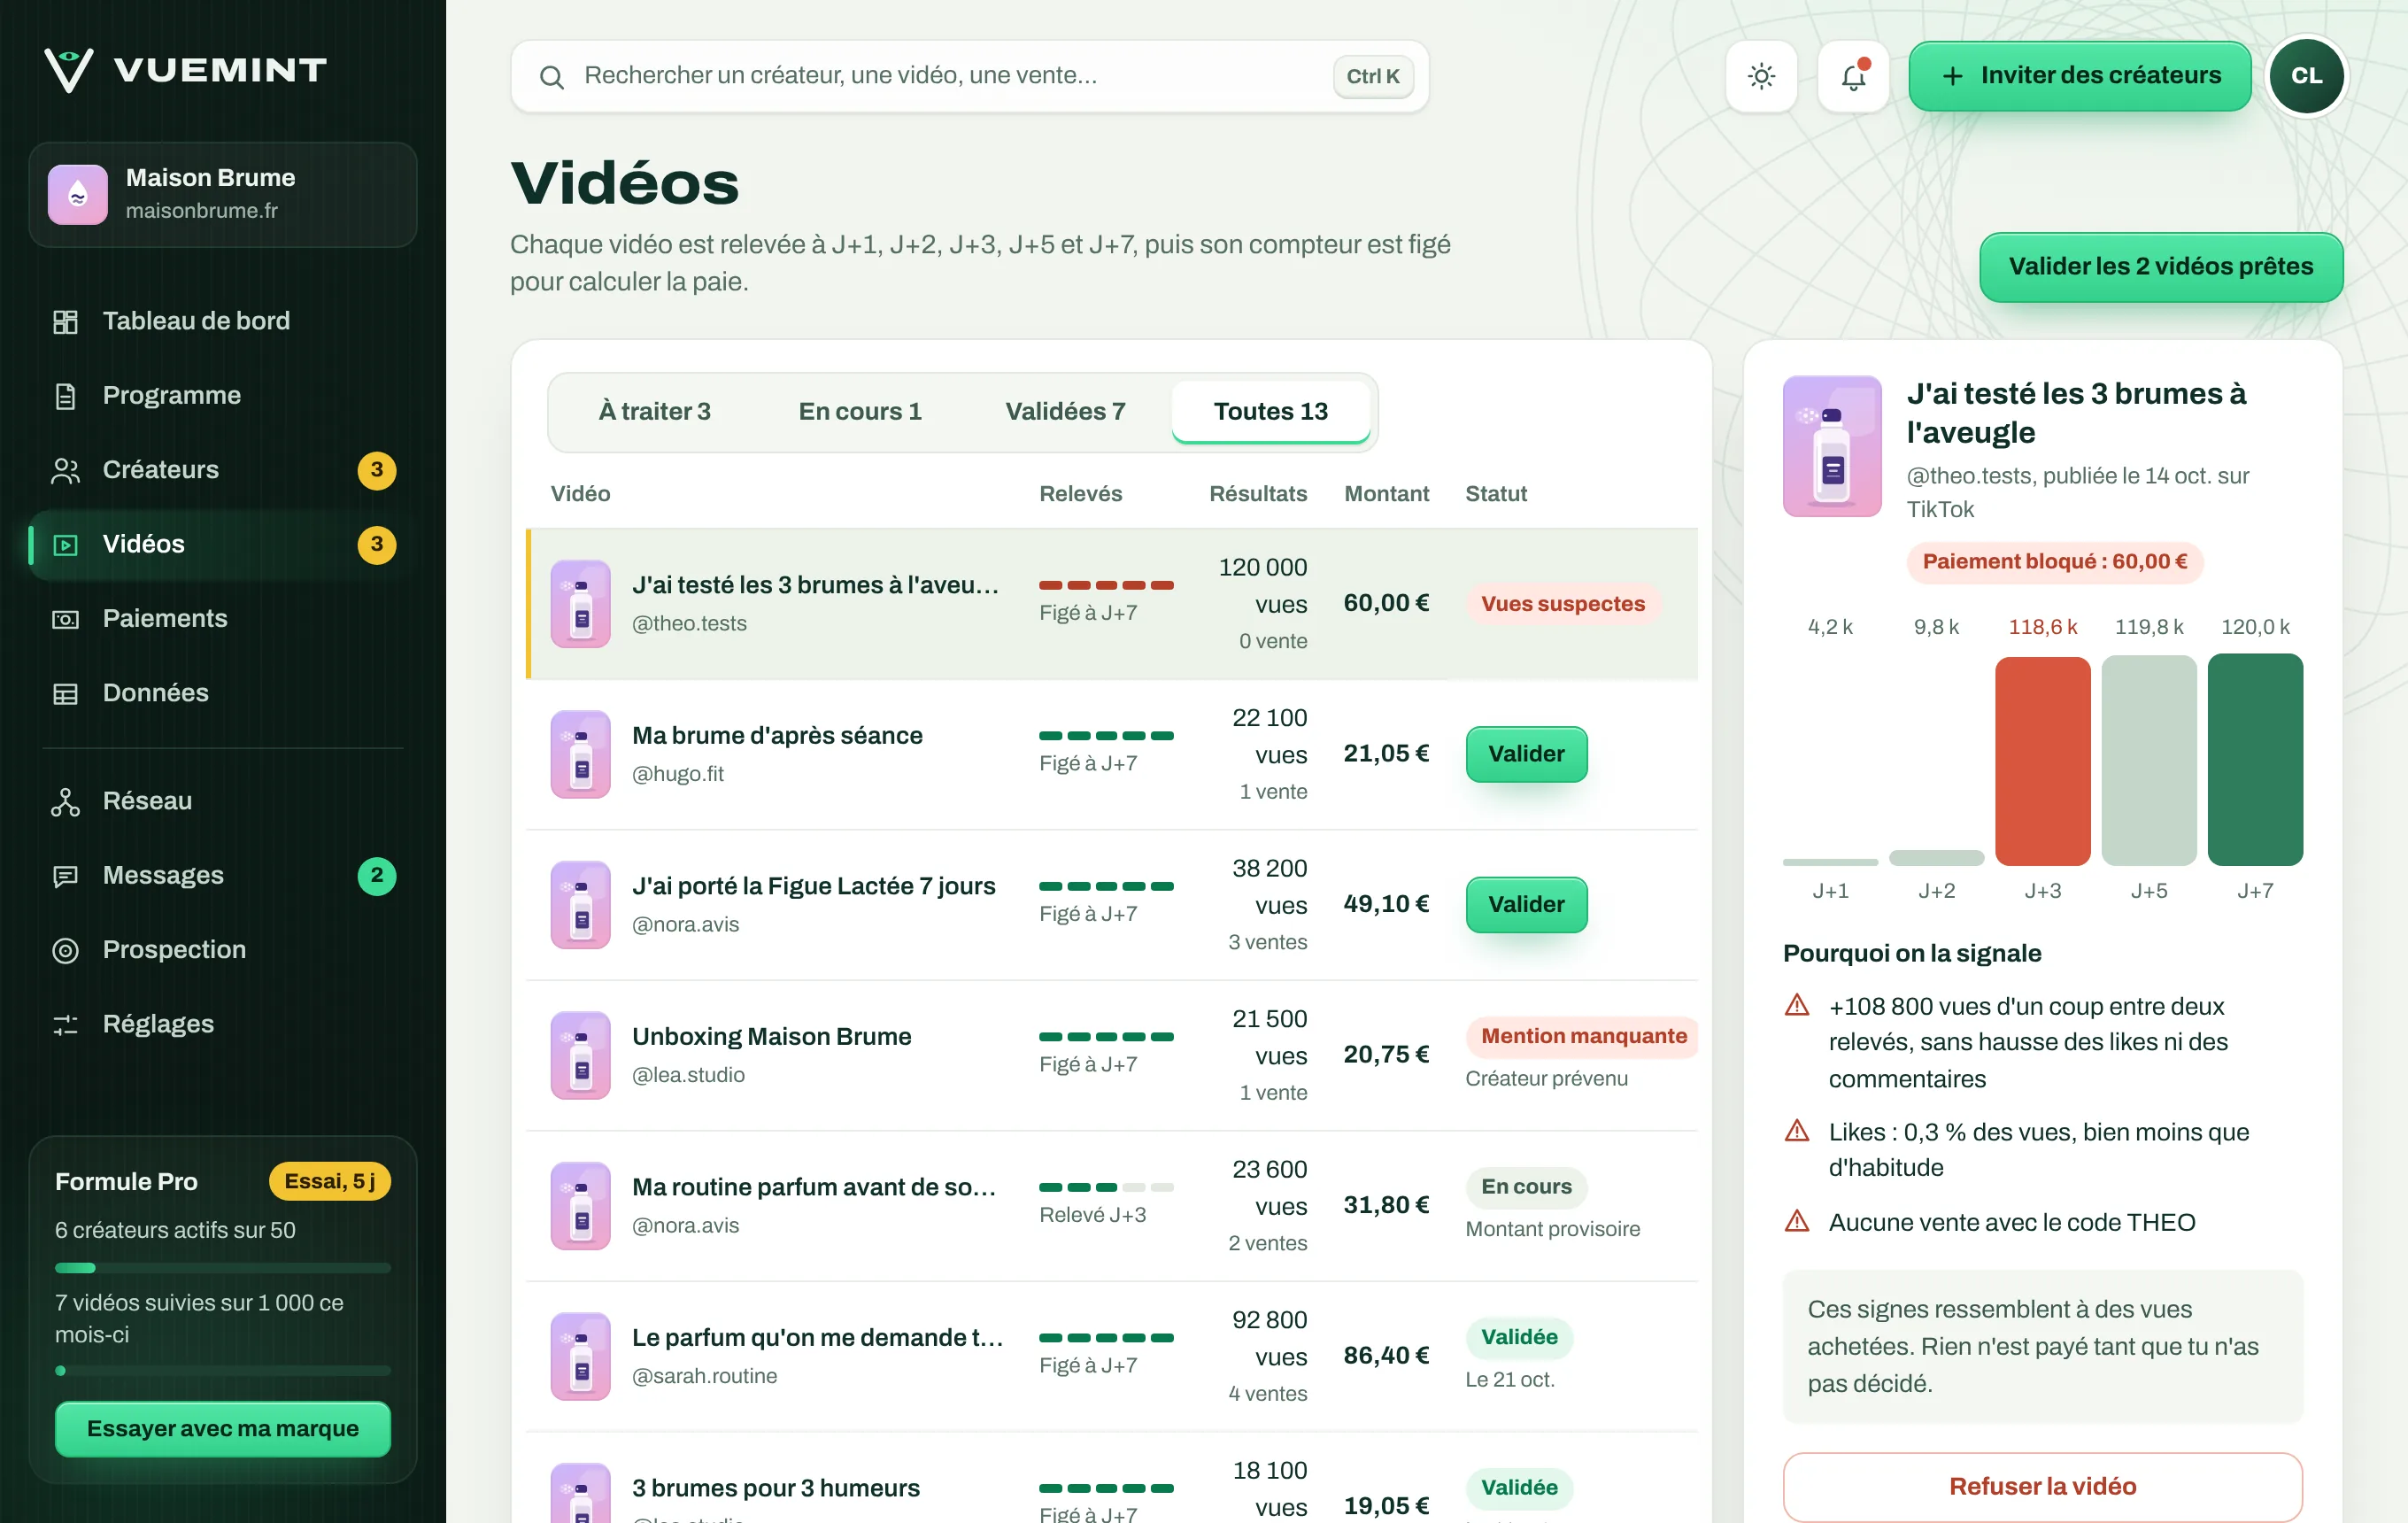
Task: Click warning icon beside Aucune vente avec le code THEO
Action: coord(1797,1221)
